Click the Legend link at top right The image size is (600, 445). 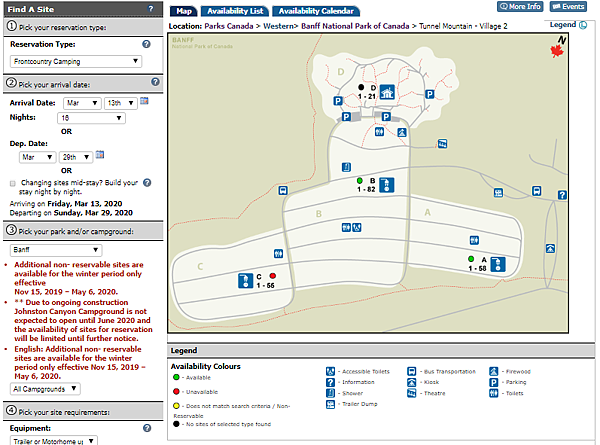[563, 24]
